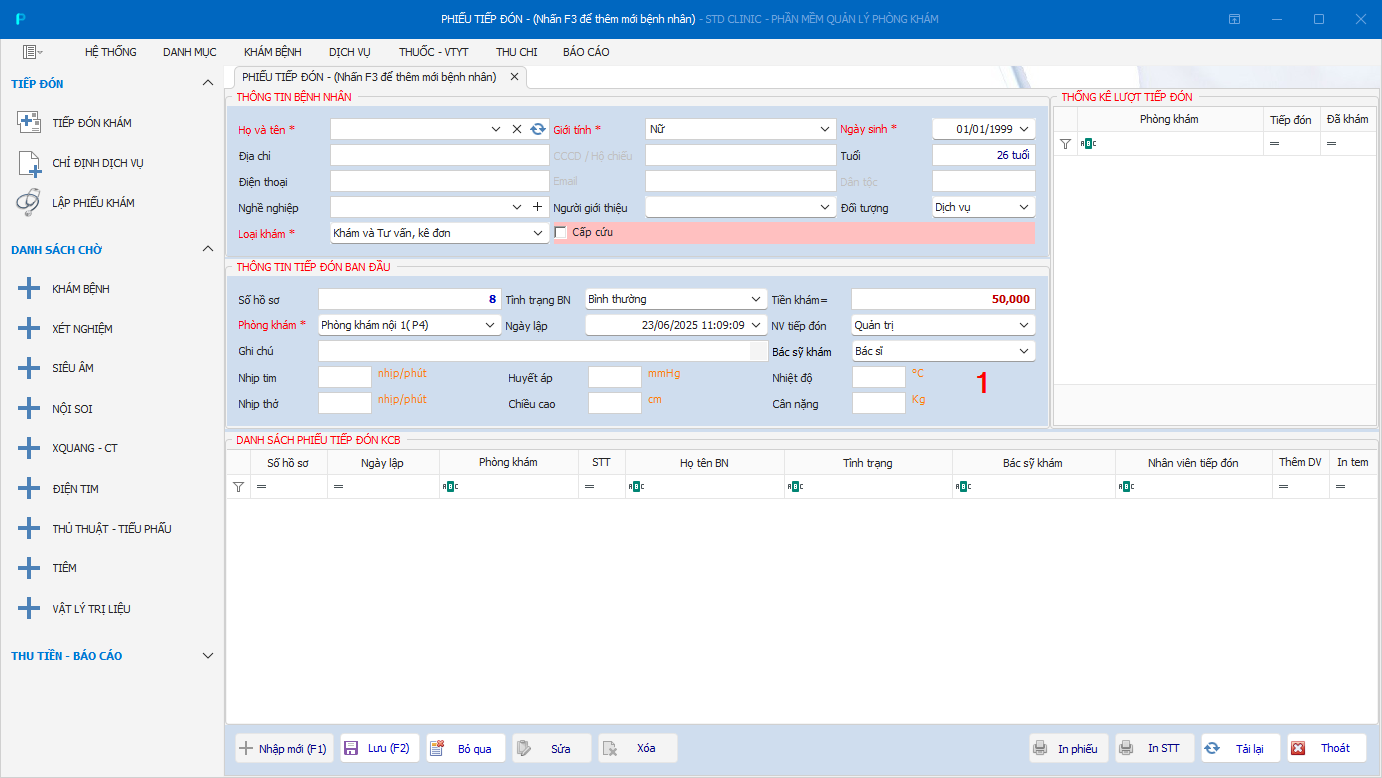Screen dimensions: 1382x778
Task: Click the Thoát exit button
Action: point(1327,748)
